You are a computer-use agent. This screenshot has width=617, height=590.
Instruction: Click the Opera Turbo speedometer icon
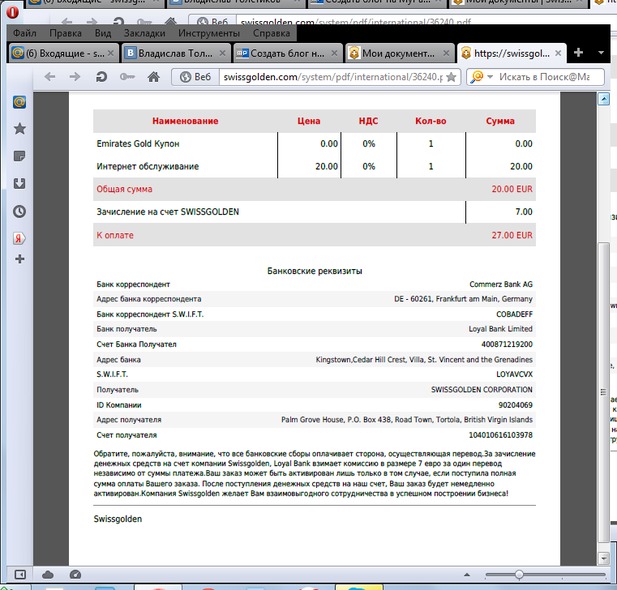point(75,575)
